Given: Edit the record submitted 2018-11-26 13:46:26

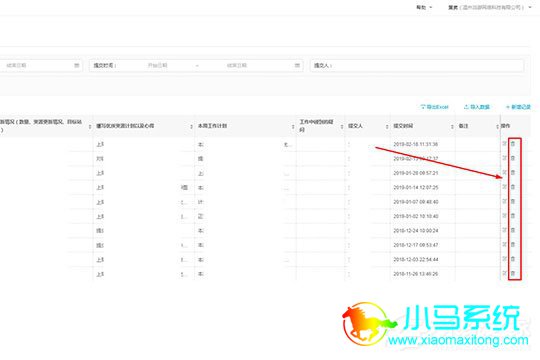Looking at the screenshot, I should pyautogui.click(x=505, y=274).
